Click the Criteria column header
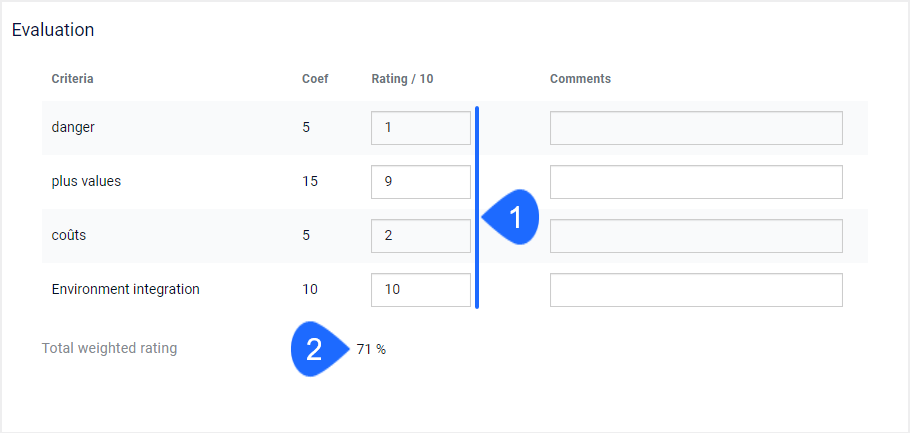Screen dimensions: 910x433 pos(73,79)
